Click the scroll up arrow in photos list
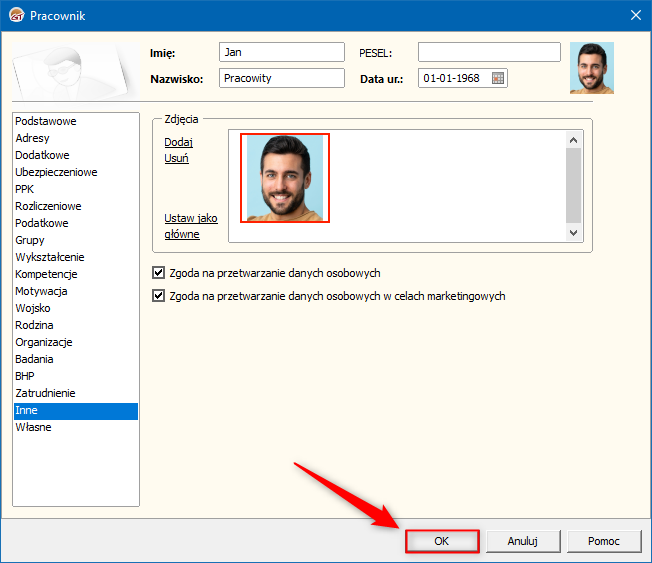 pyautogui.click(x=573, y=140)
